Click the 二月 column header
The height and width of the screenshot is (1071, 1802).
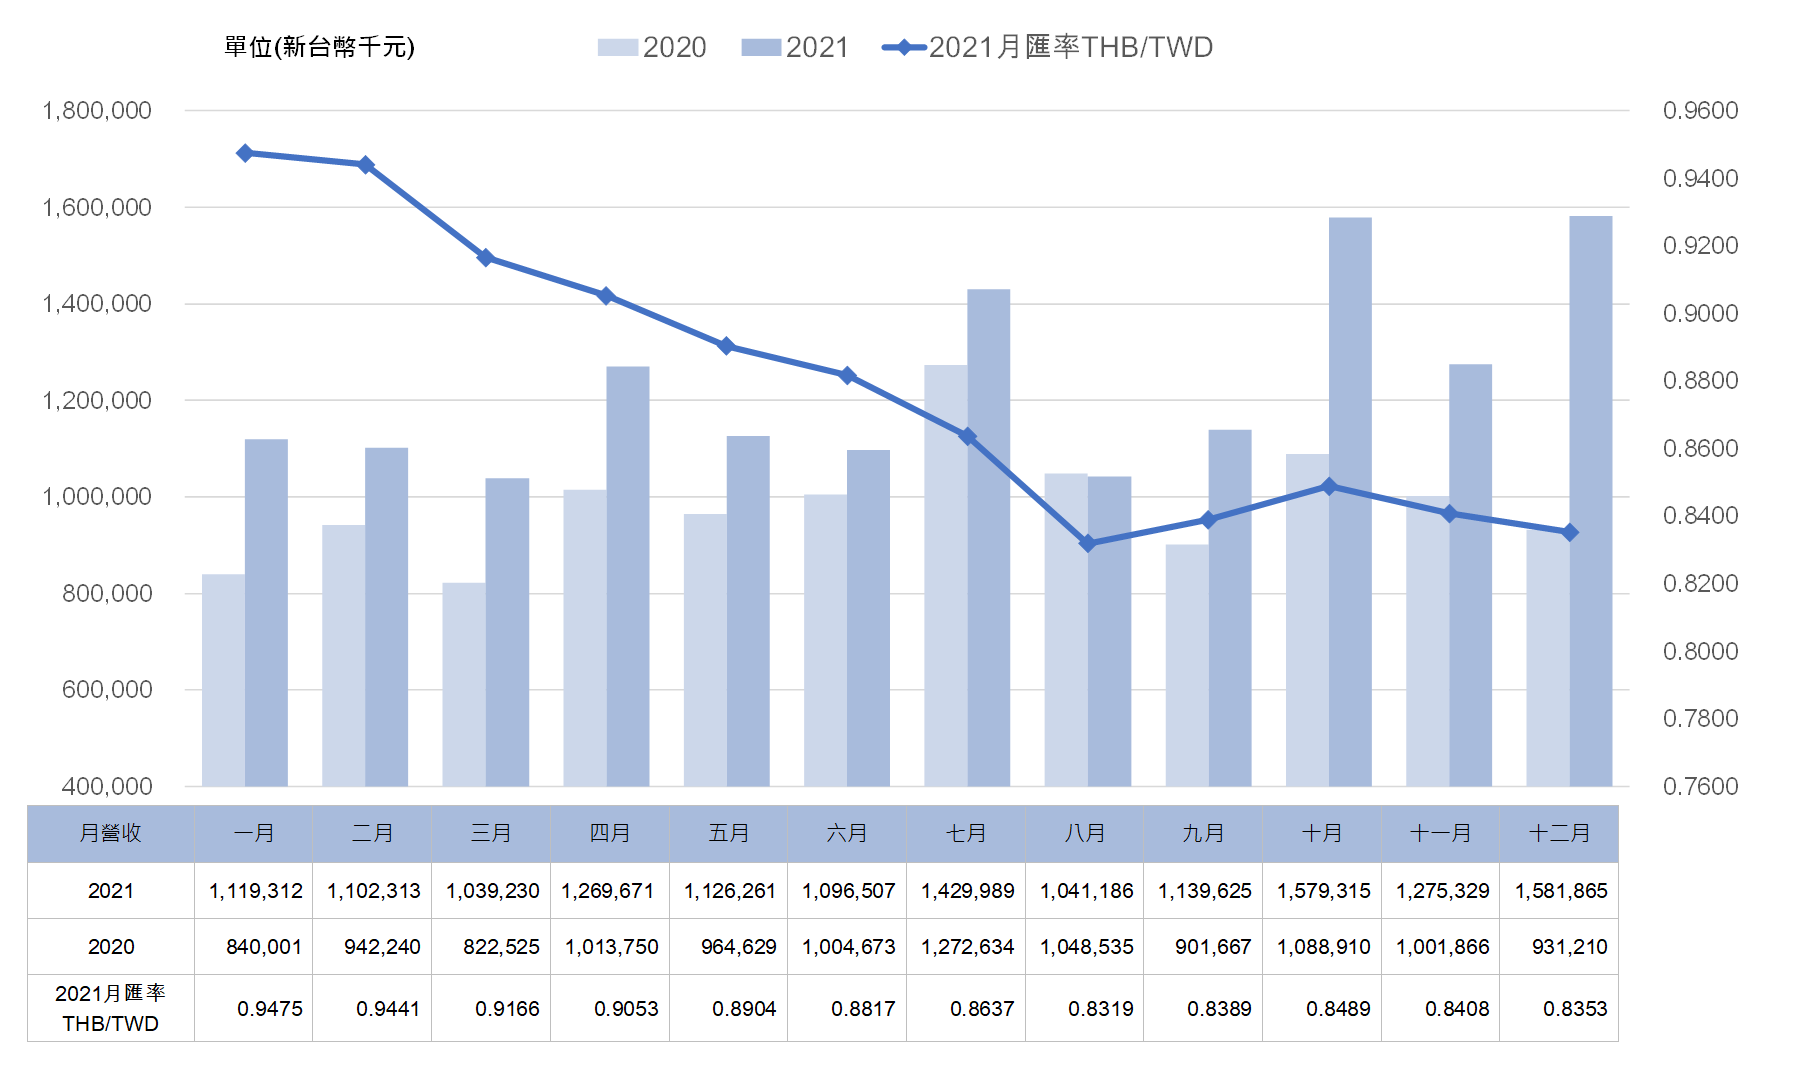click(x=372, y=833)
